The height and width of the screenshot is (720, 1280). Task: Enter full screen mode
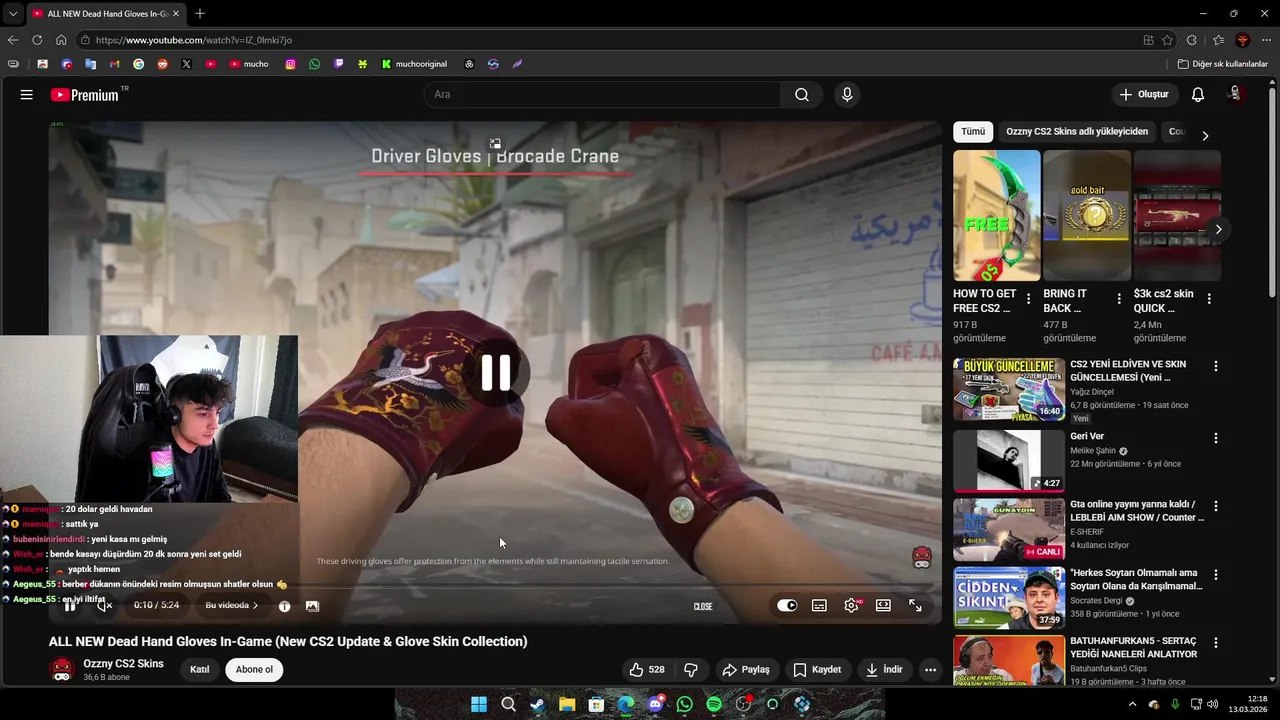coord(915,606)
